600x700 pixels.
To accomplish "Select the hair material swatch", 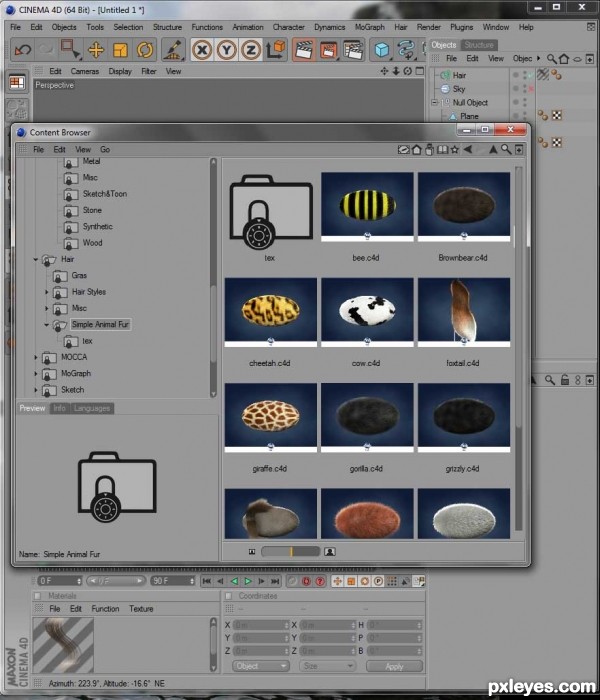I will [x=63, y=645].
